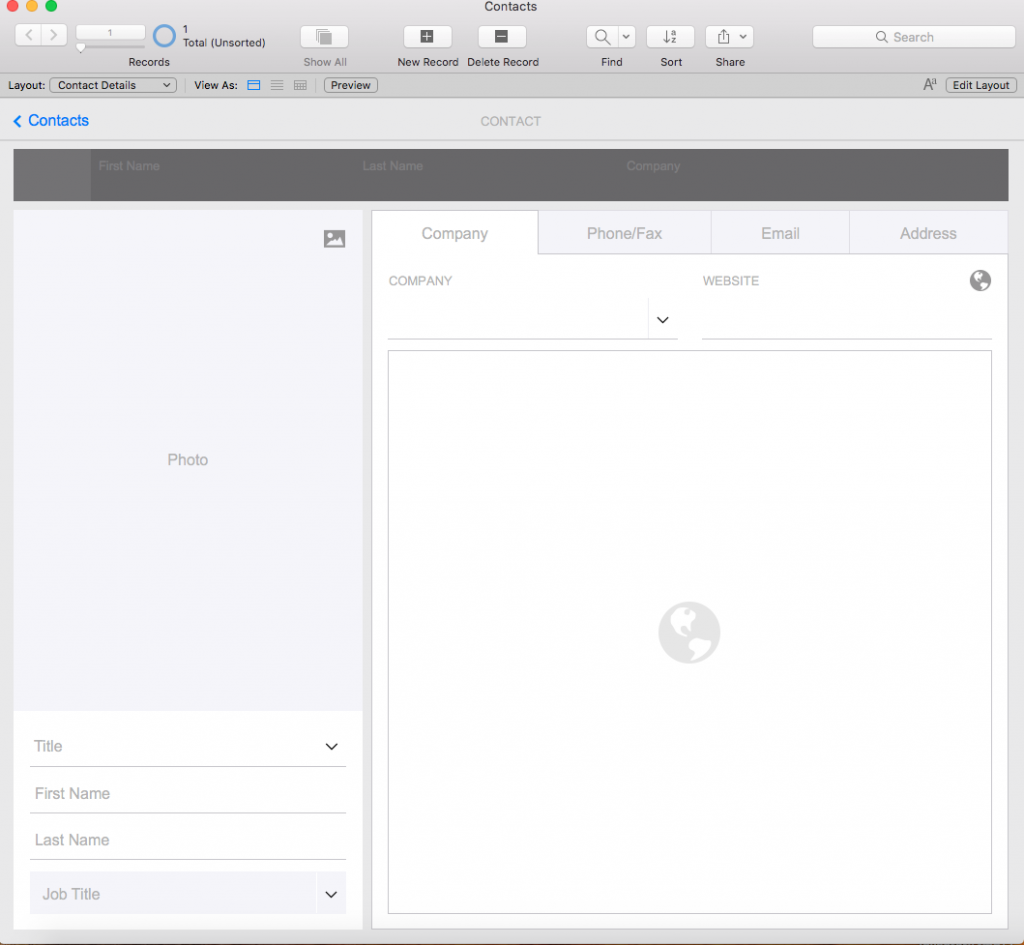Switch to the Phone/Fax tab
The image size is (1024, 945).
click(x=623, y=232)
